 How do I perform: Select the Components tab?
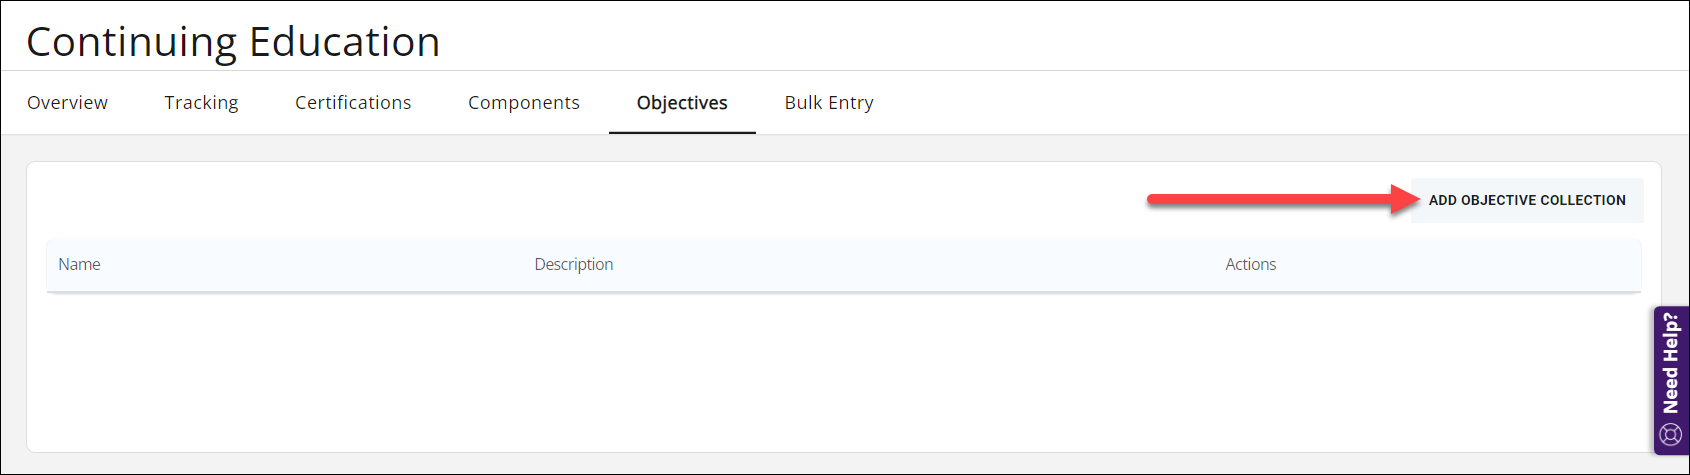pos(523,103)
